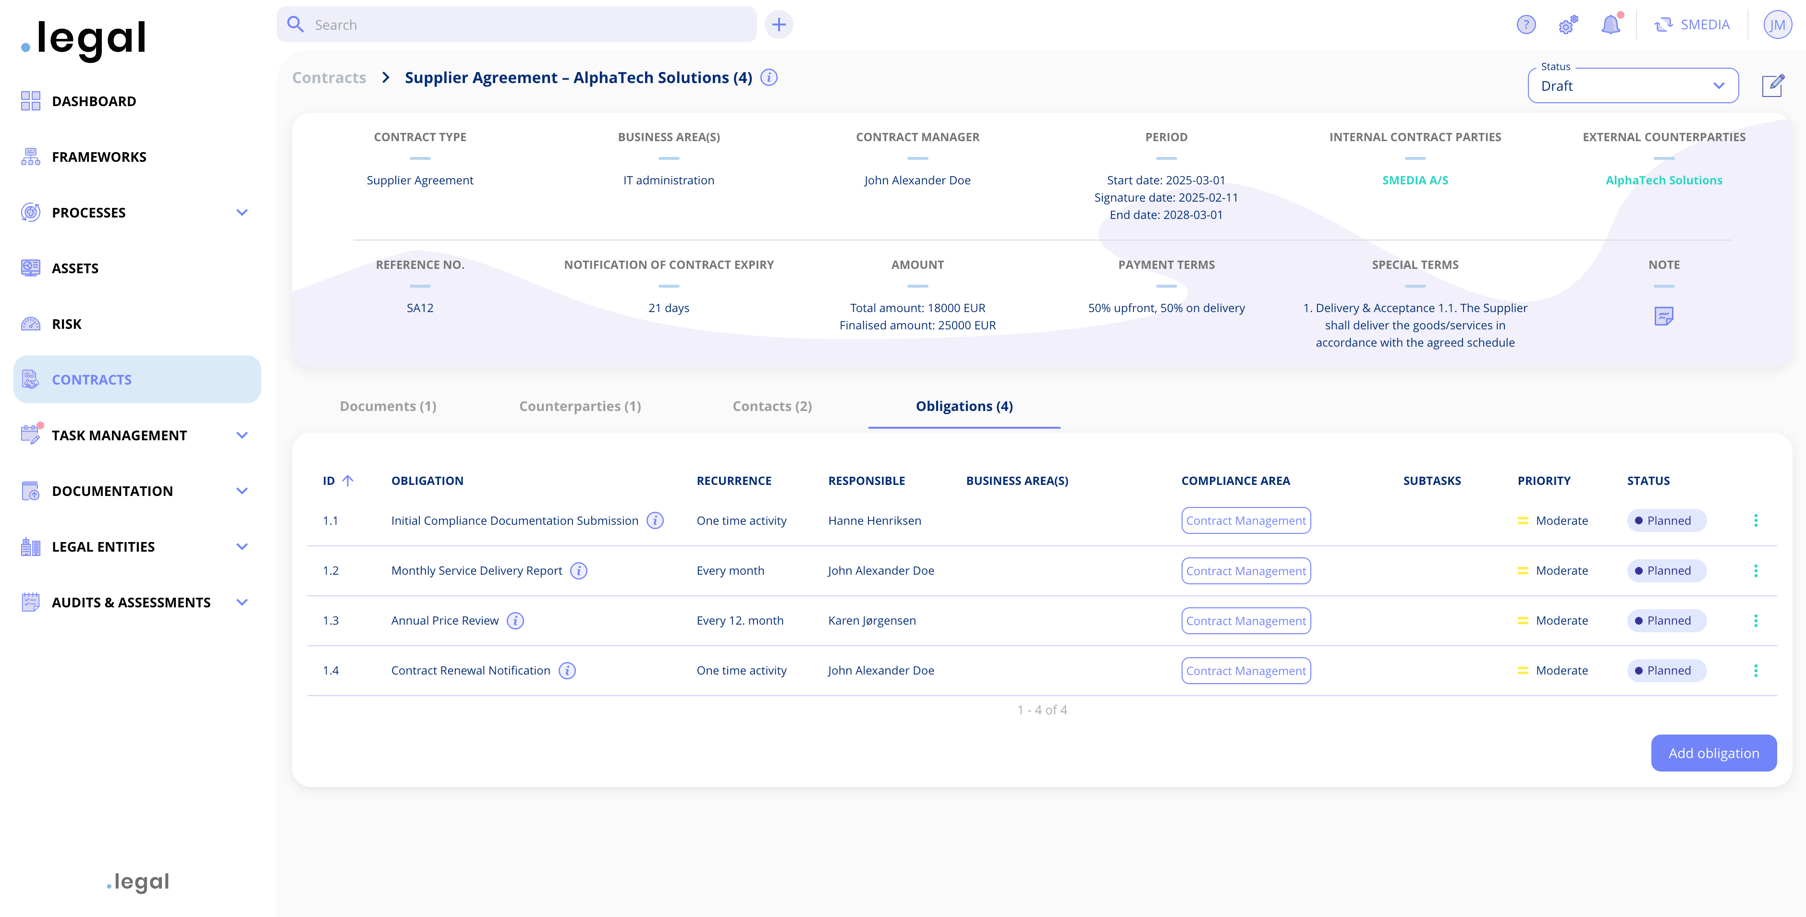Image resolution: width=1806 pixels, height=917 pixels.
Task: Click the edit contract pencil icon
Action: pos(1773,85)
